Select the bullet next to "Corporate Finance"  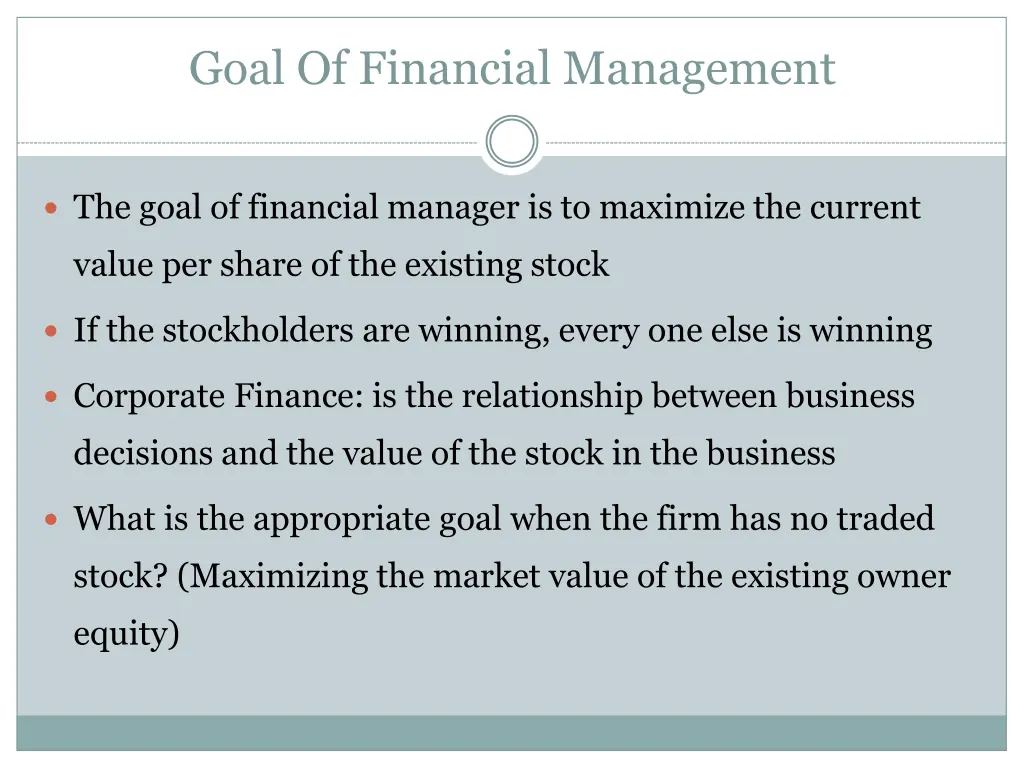tap(53, 397)
